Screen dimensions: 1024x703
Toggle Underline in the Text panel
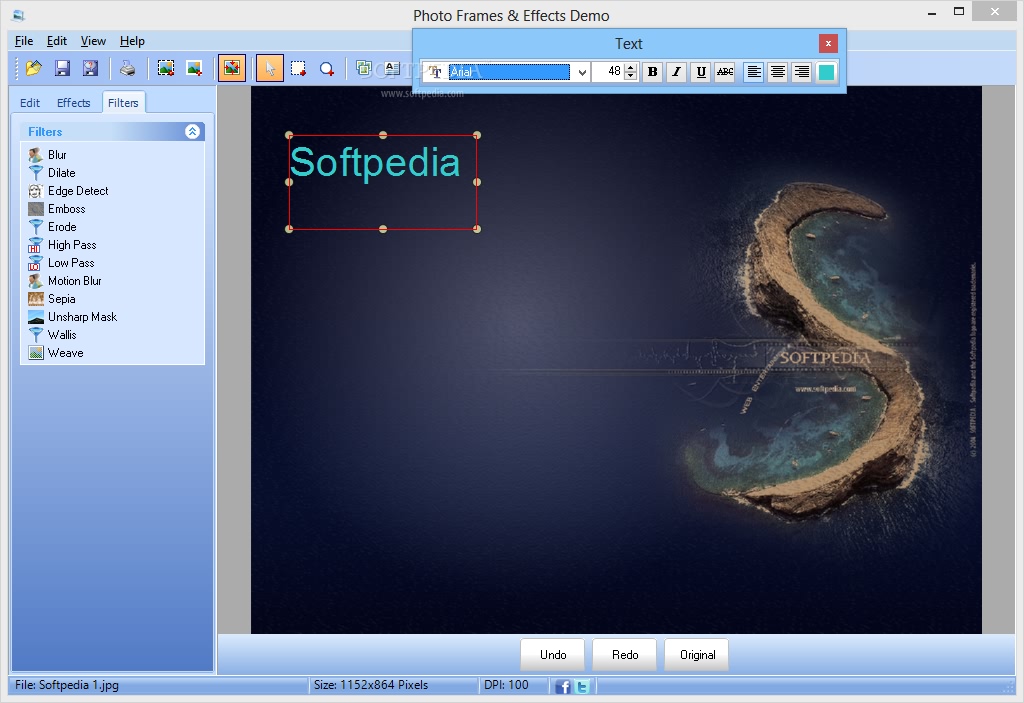click(x=701, y=72)
